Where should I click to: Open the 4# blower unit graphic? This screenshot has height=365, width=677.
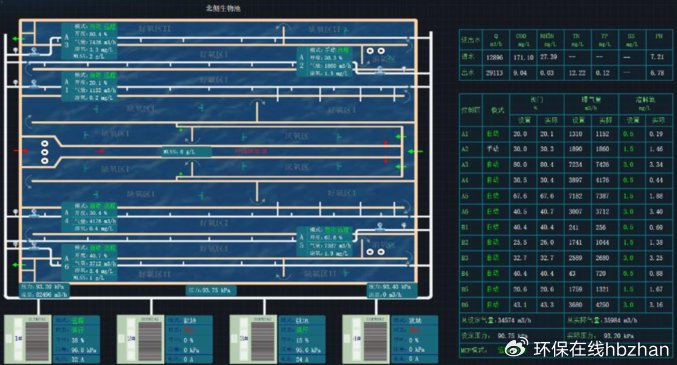click(x=366, y=339)
